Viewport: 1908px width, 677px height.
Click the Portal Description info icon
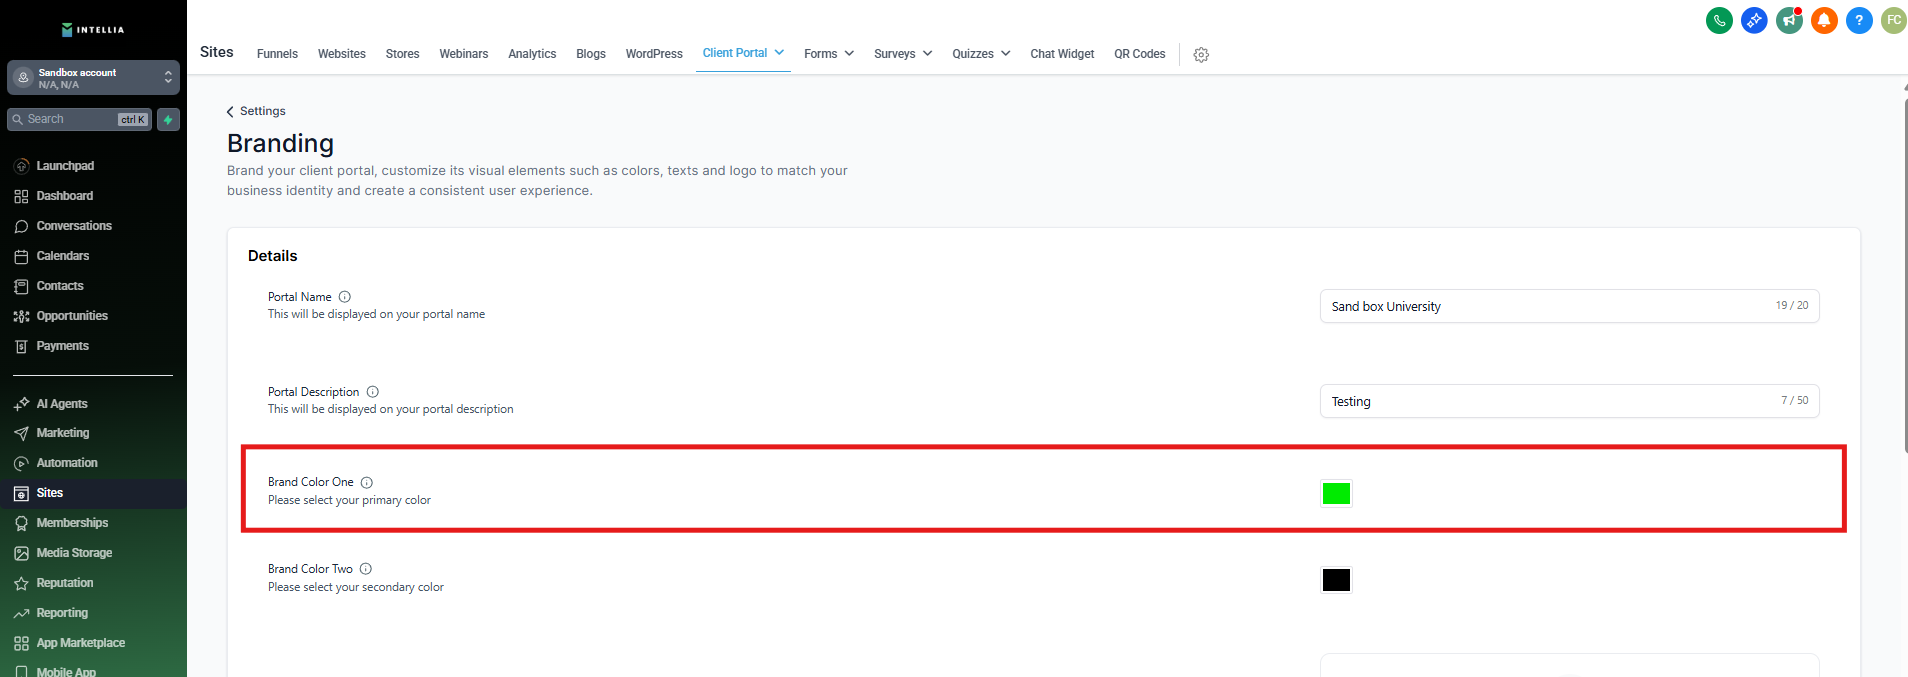click(373, 392)
